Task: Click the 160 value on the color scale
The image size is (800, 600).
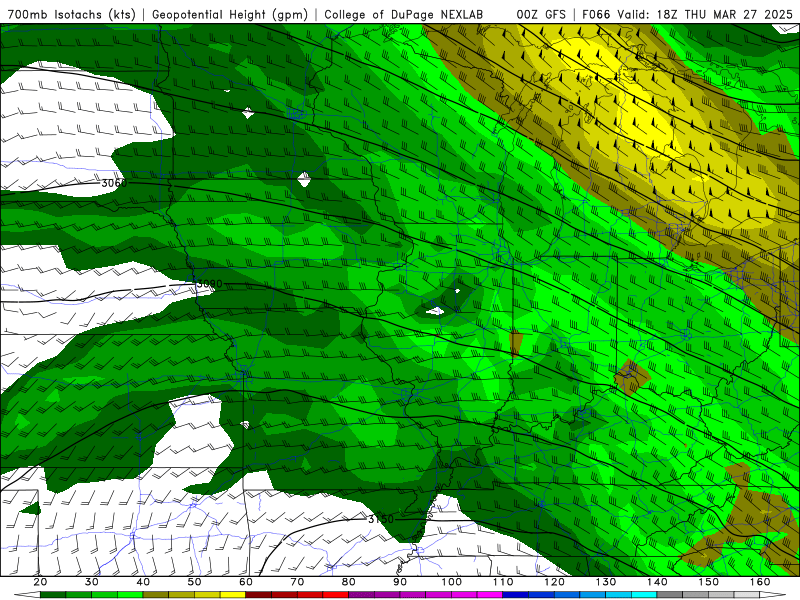Action: (760, 582)
